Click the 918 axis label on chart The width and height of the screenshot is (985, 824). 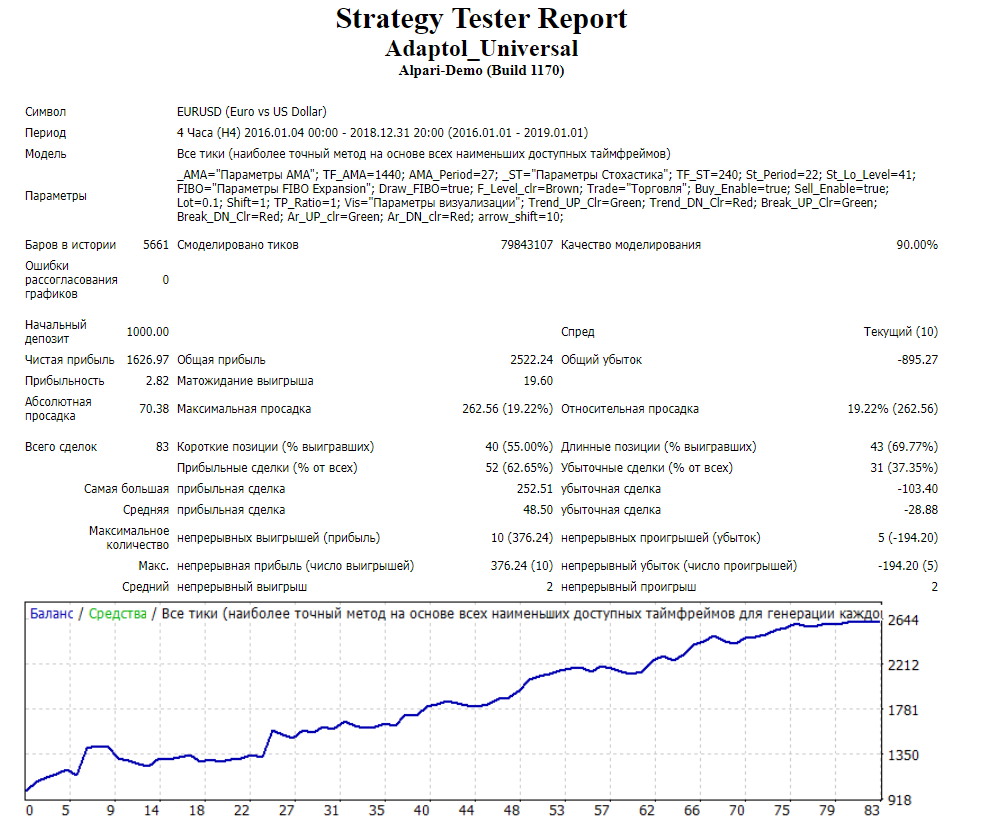click(x=900, y=801)
